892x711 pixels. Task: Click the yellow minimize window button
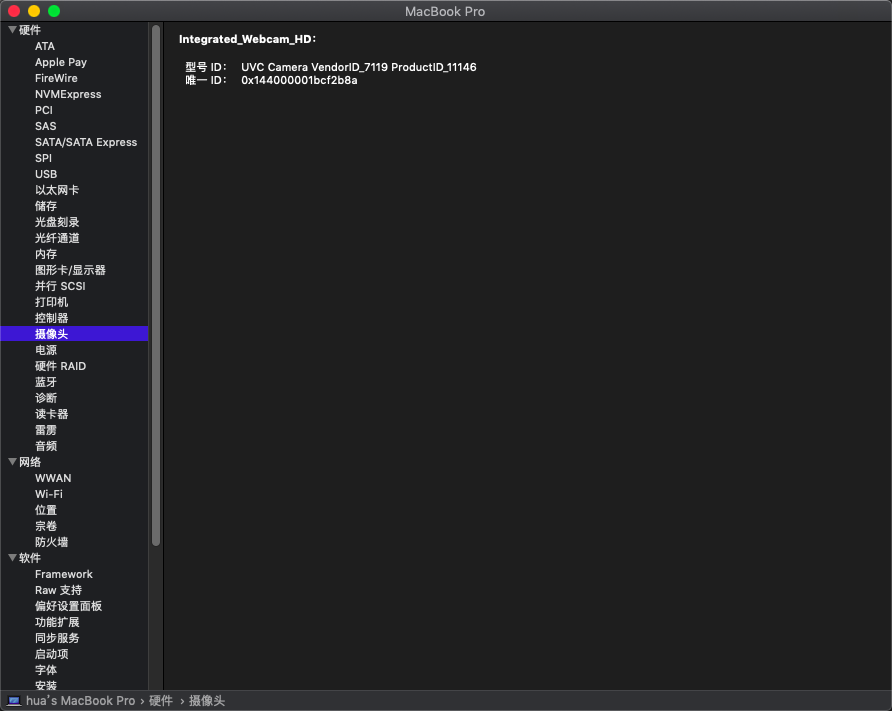pos(34,11)
